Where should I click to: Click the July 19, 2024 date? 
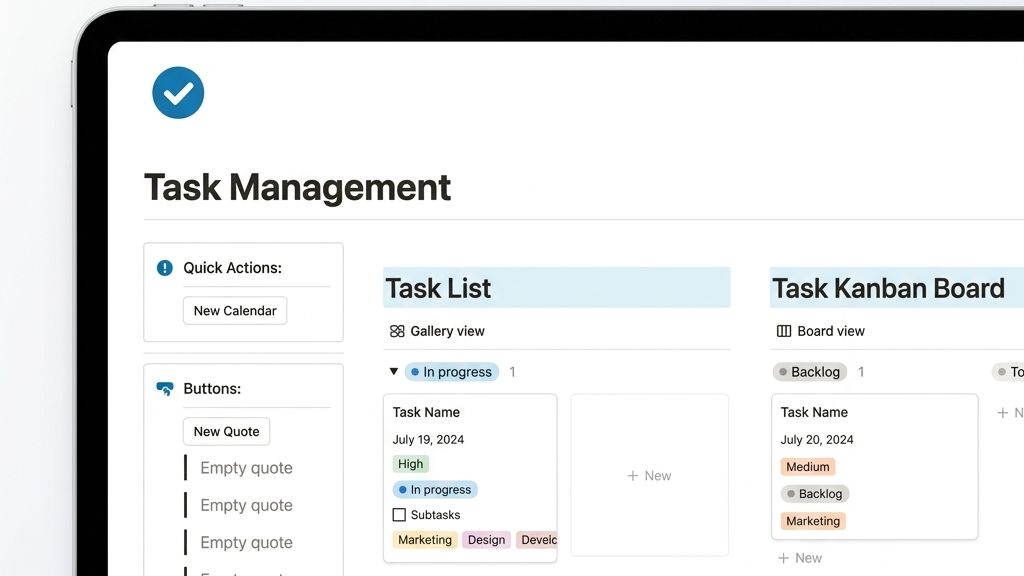pos(428,440)
